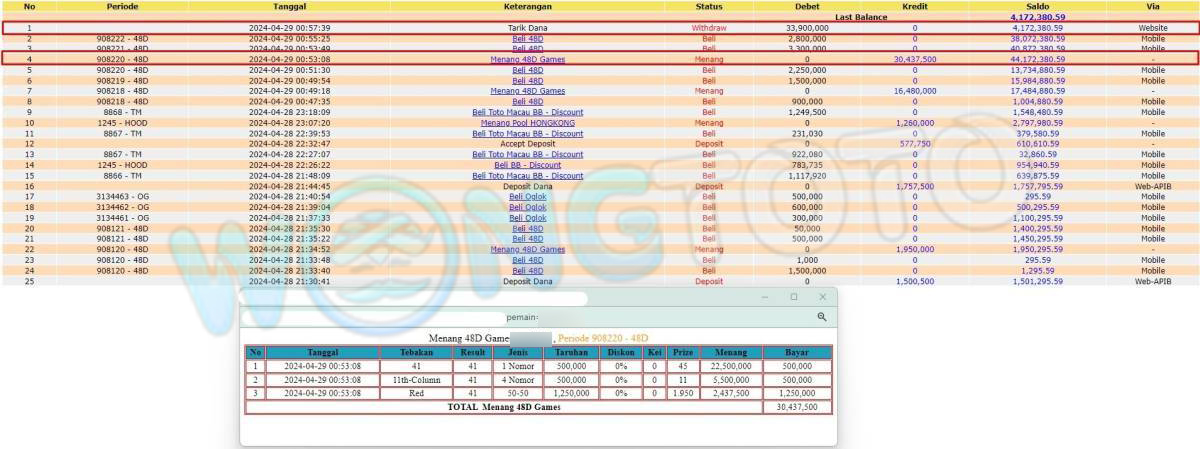This screenshot has width=1200, height=449.
Task: Open Beli Toto Macau BB - Discount row 11
Action: [527, 133]
